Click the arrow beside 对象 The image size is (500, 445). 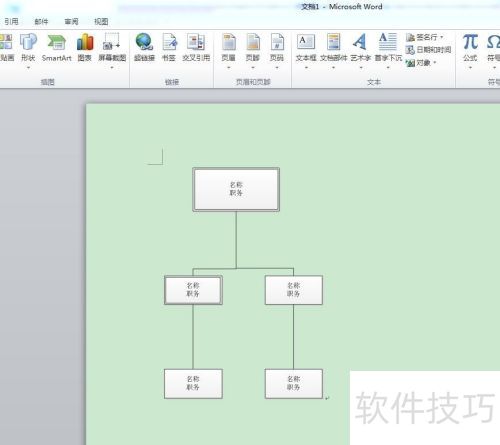(435, 62)
